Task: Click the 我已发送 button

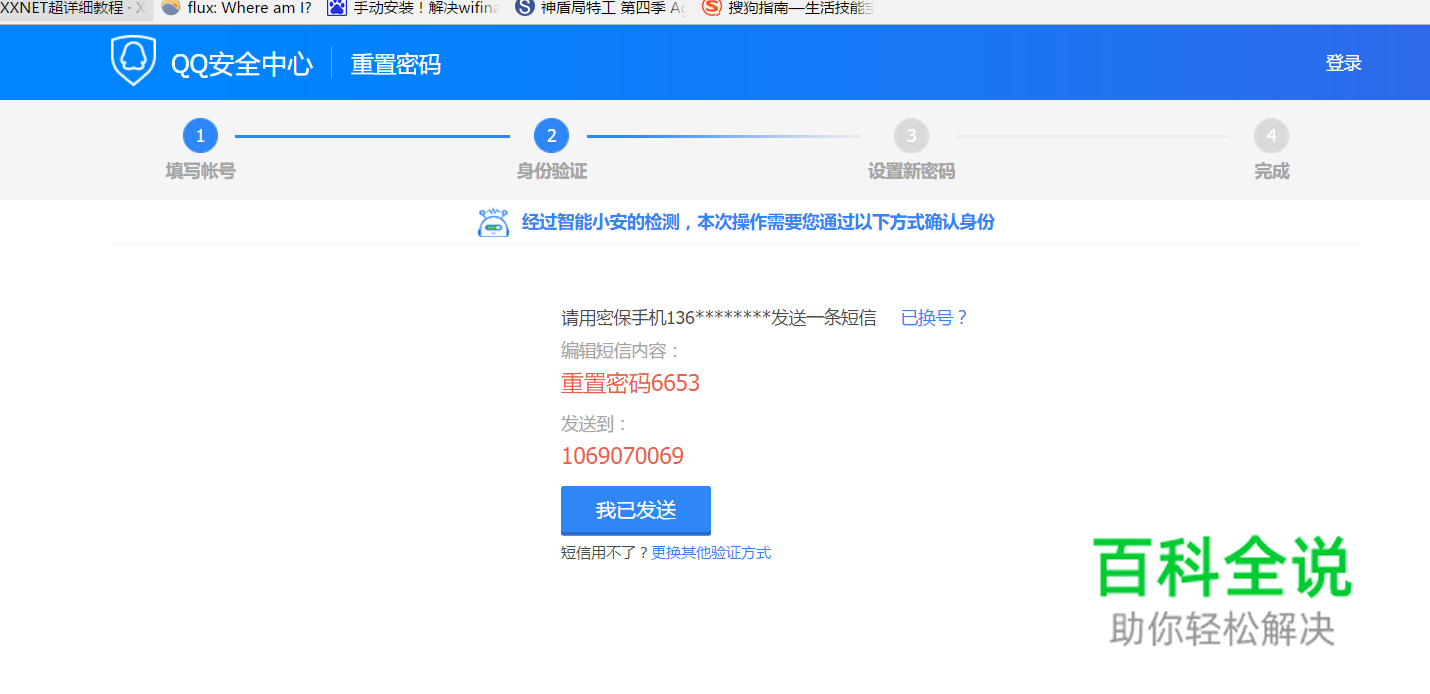Action: pyautogui.click(x=636, y=511)
